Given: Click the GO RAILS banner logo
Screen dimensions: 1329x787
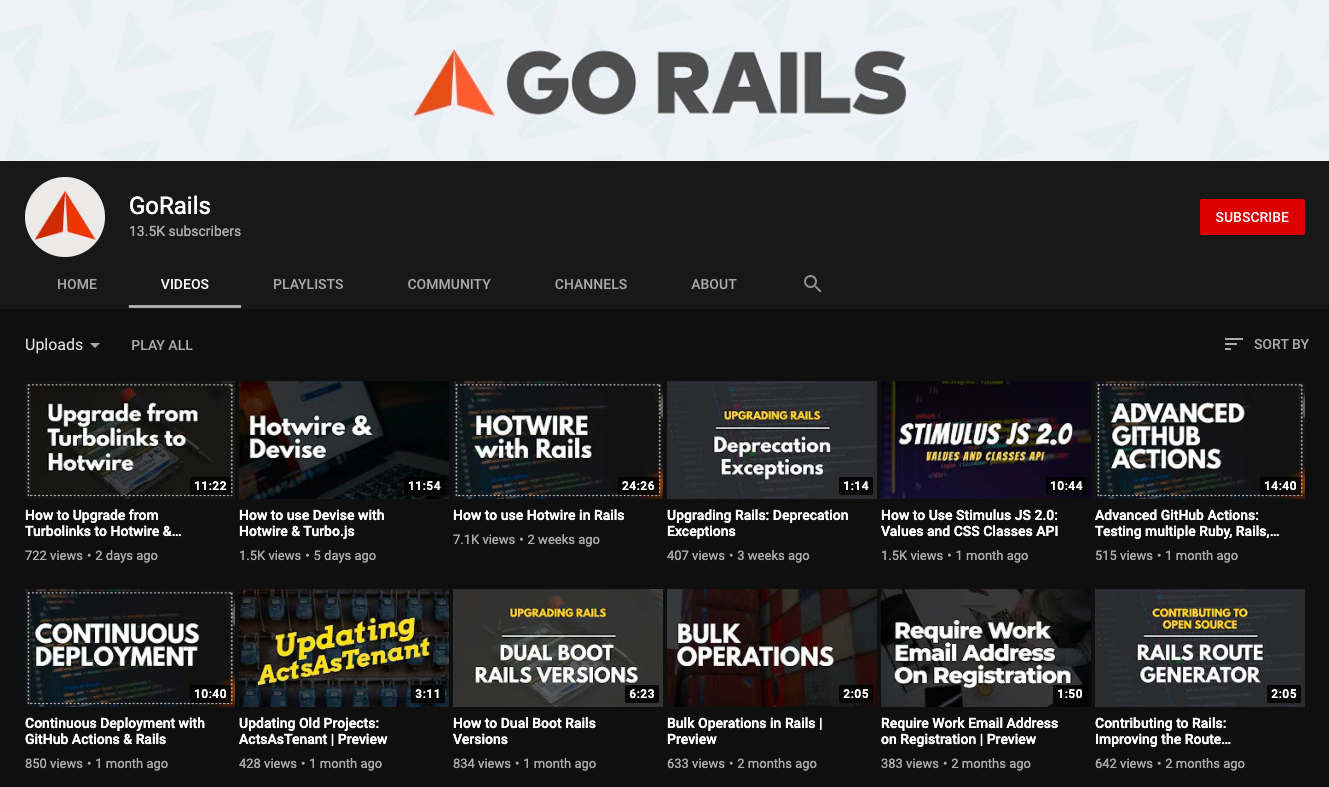Looking at the screenshot, I should tap(660, 83).
